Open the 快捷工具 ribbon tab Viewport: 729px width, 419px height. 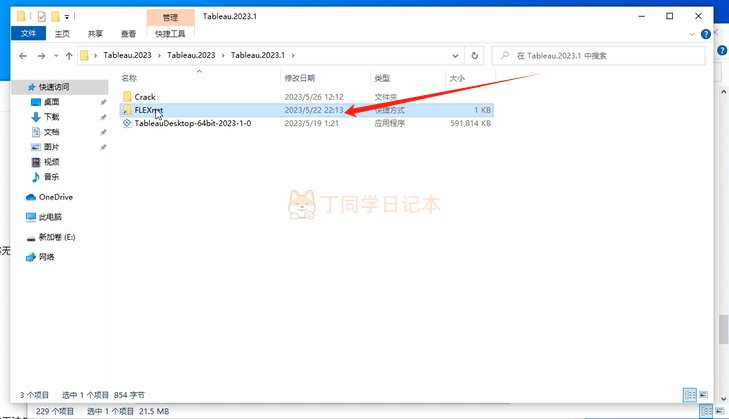click(x=170, y=33)
